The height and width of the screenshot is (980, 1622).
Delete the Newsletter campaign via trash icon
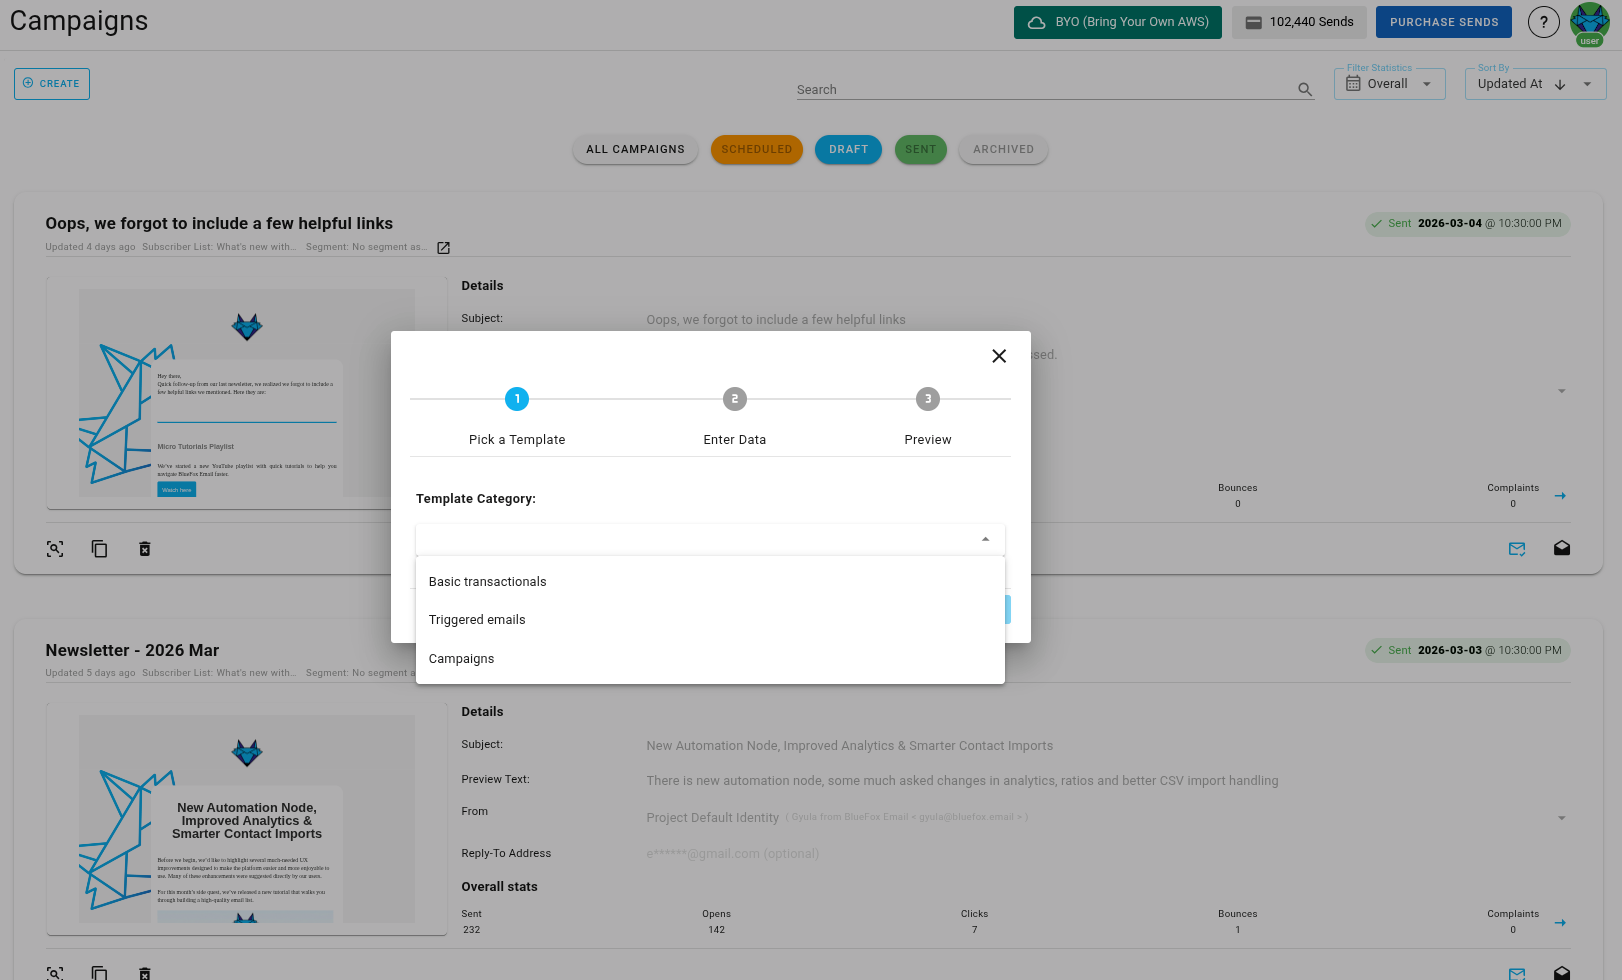click(x=144, y=973)
